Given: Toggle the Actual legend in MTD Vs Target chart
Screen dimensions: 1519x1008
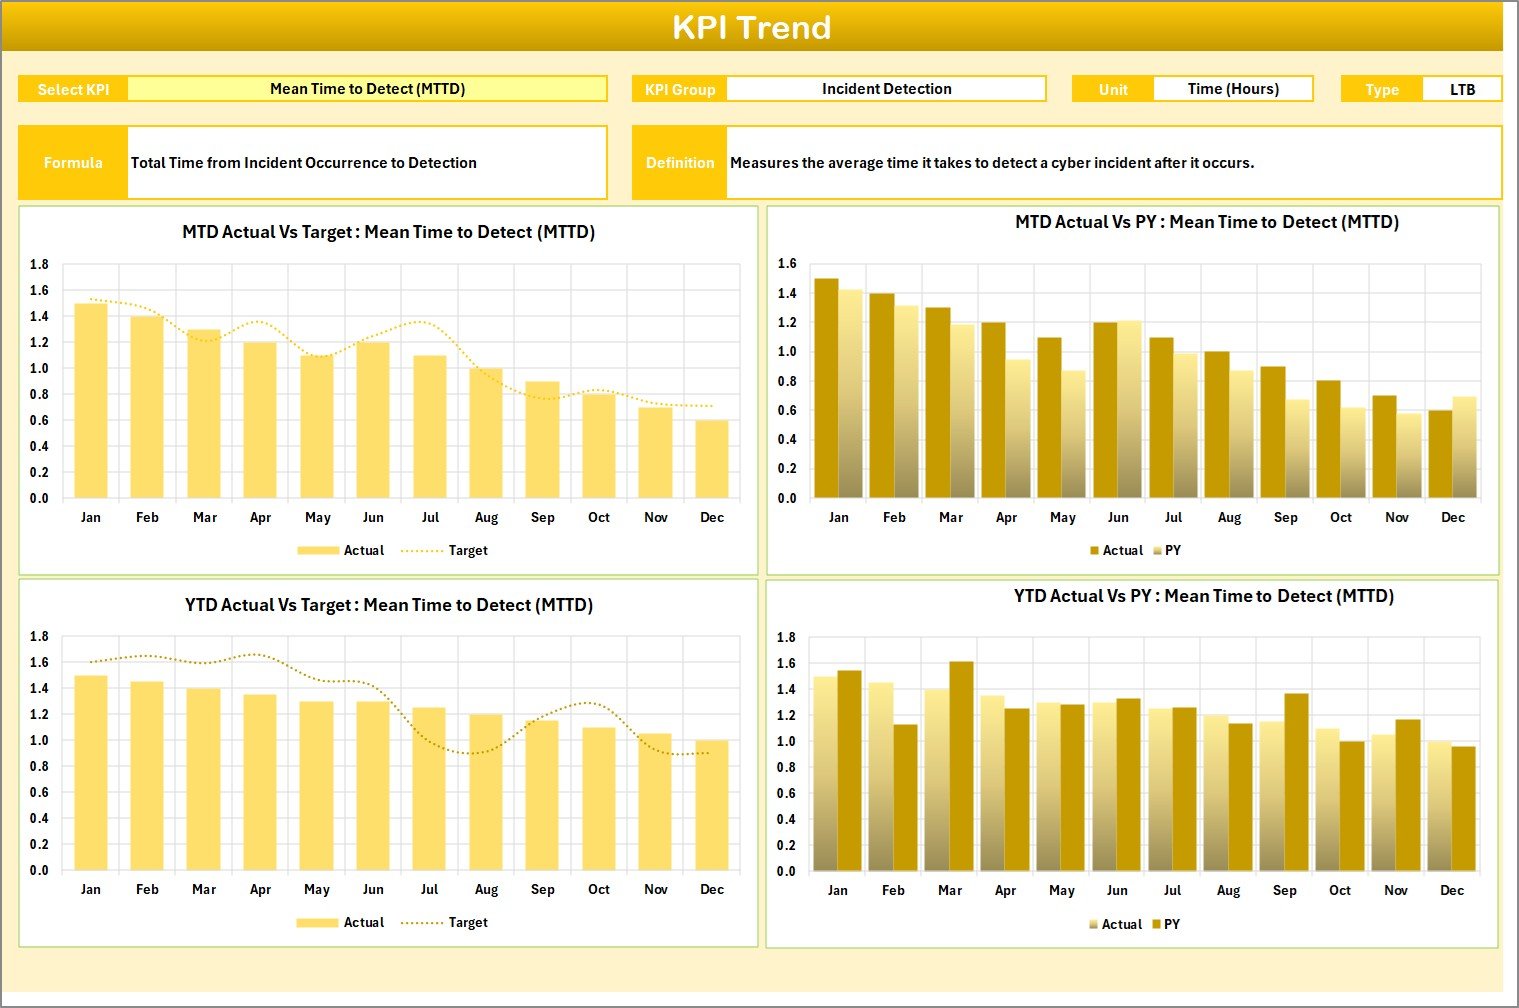Looking at the screenshot, I should pyautogui.click(x=362, y=550).
